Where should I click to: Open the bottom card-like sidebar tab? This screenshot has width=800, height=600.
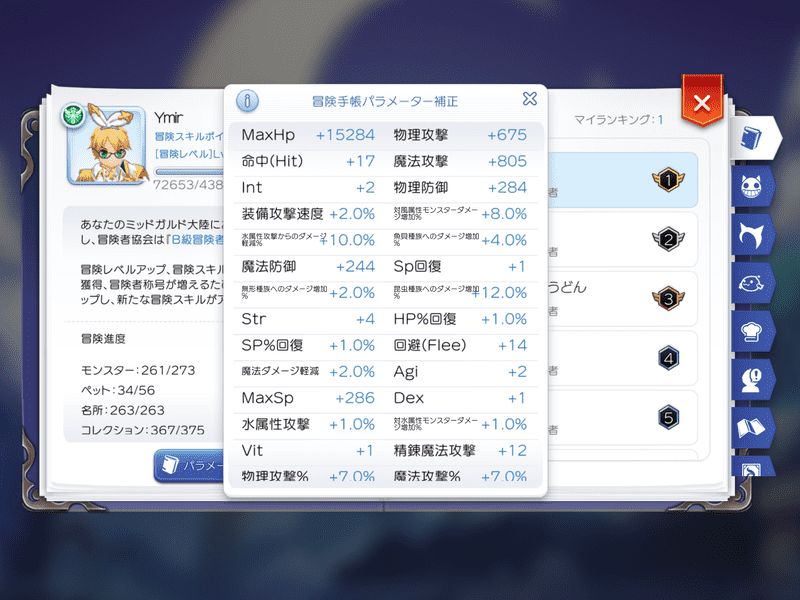point(752,466)
